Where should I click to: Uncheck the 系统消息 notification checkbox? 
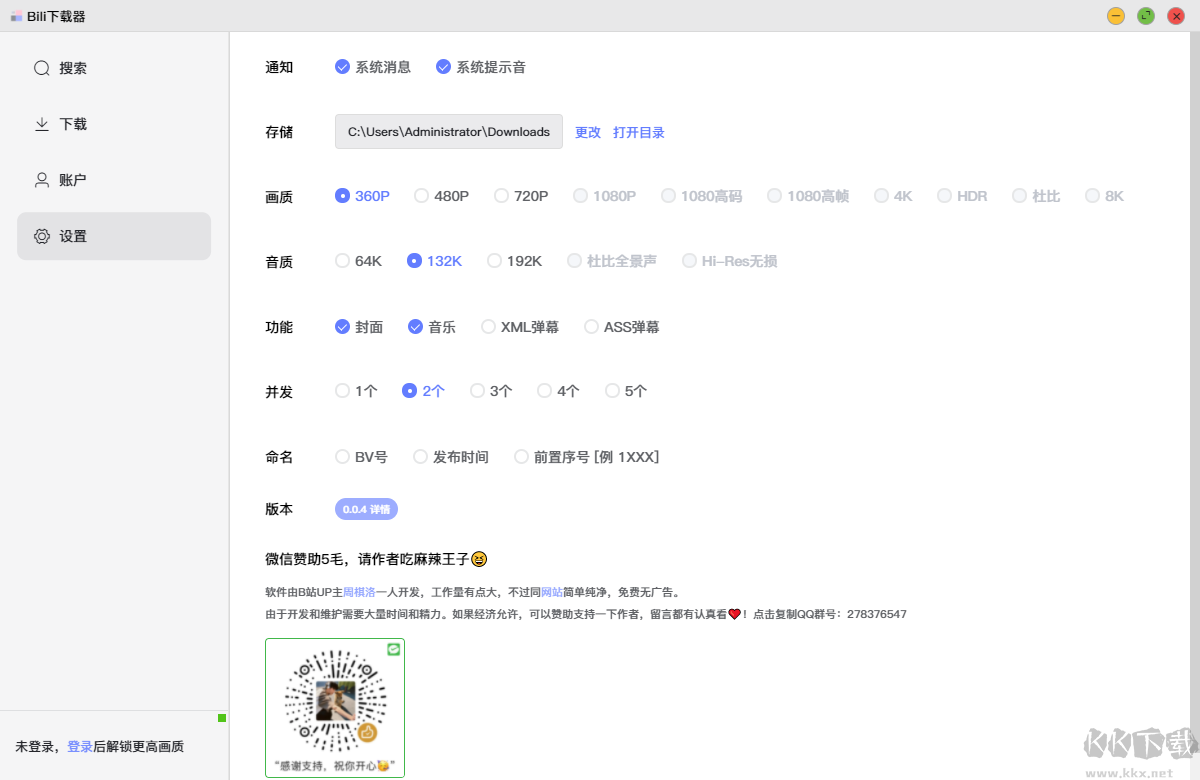pyautogui.click(x=343, y=67)
